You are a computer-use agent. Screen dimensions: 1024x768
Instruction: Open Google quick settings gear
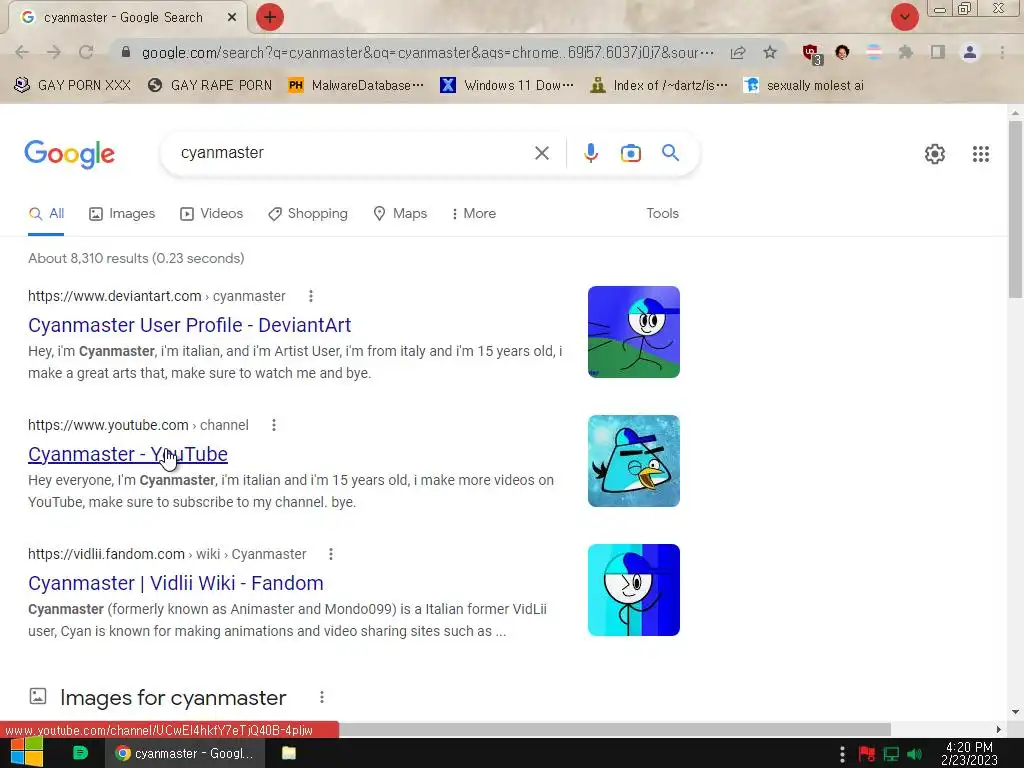935,154
